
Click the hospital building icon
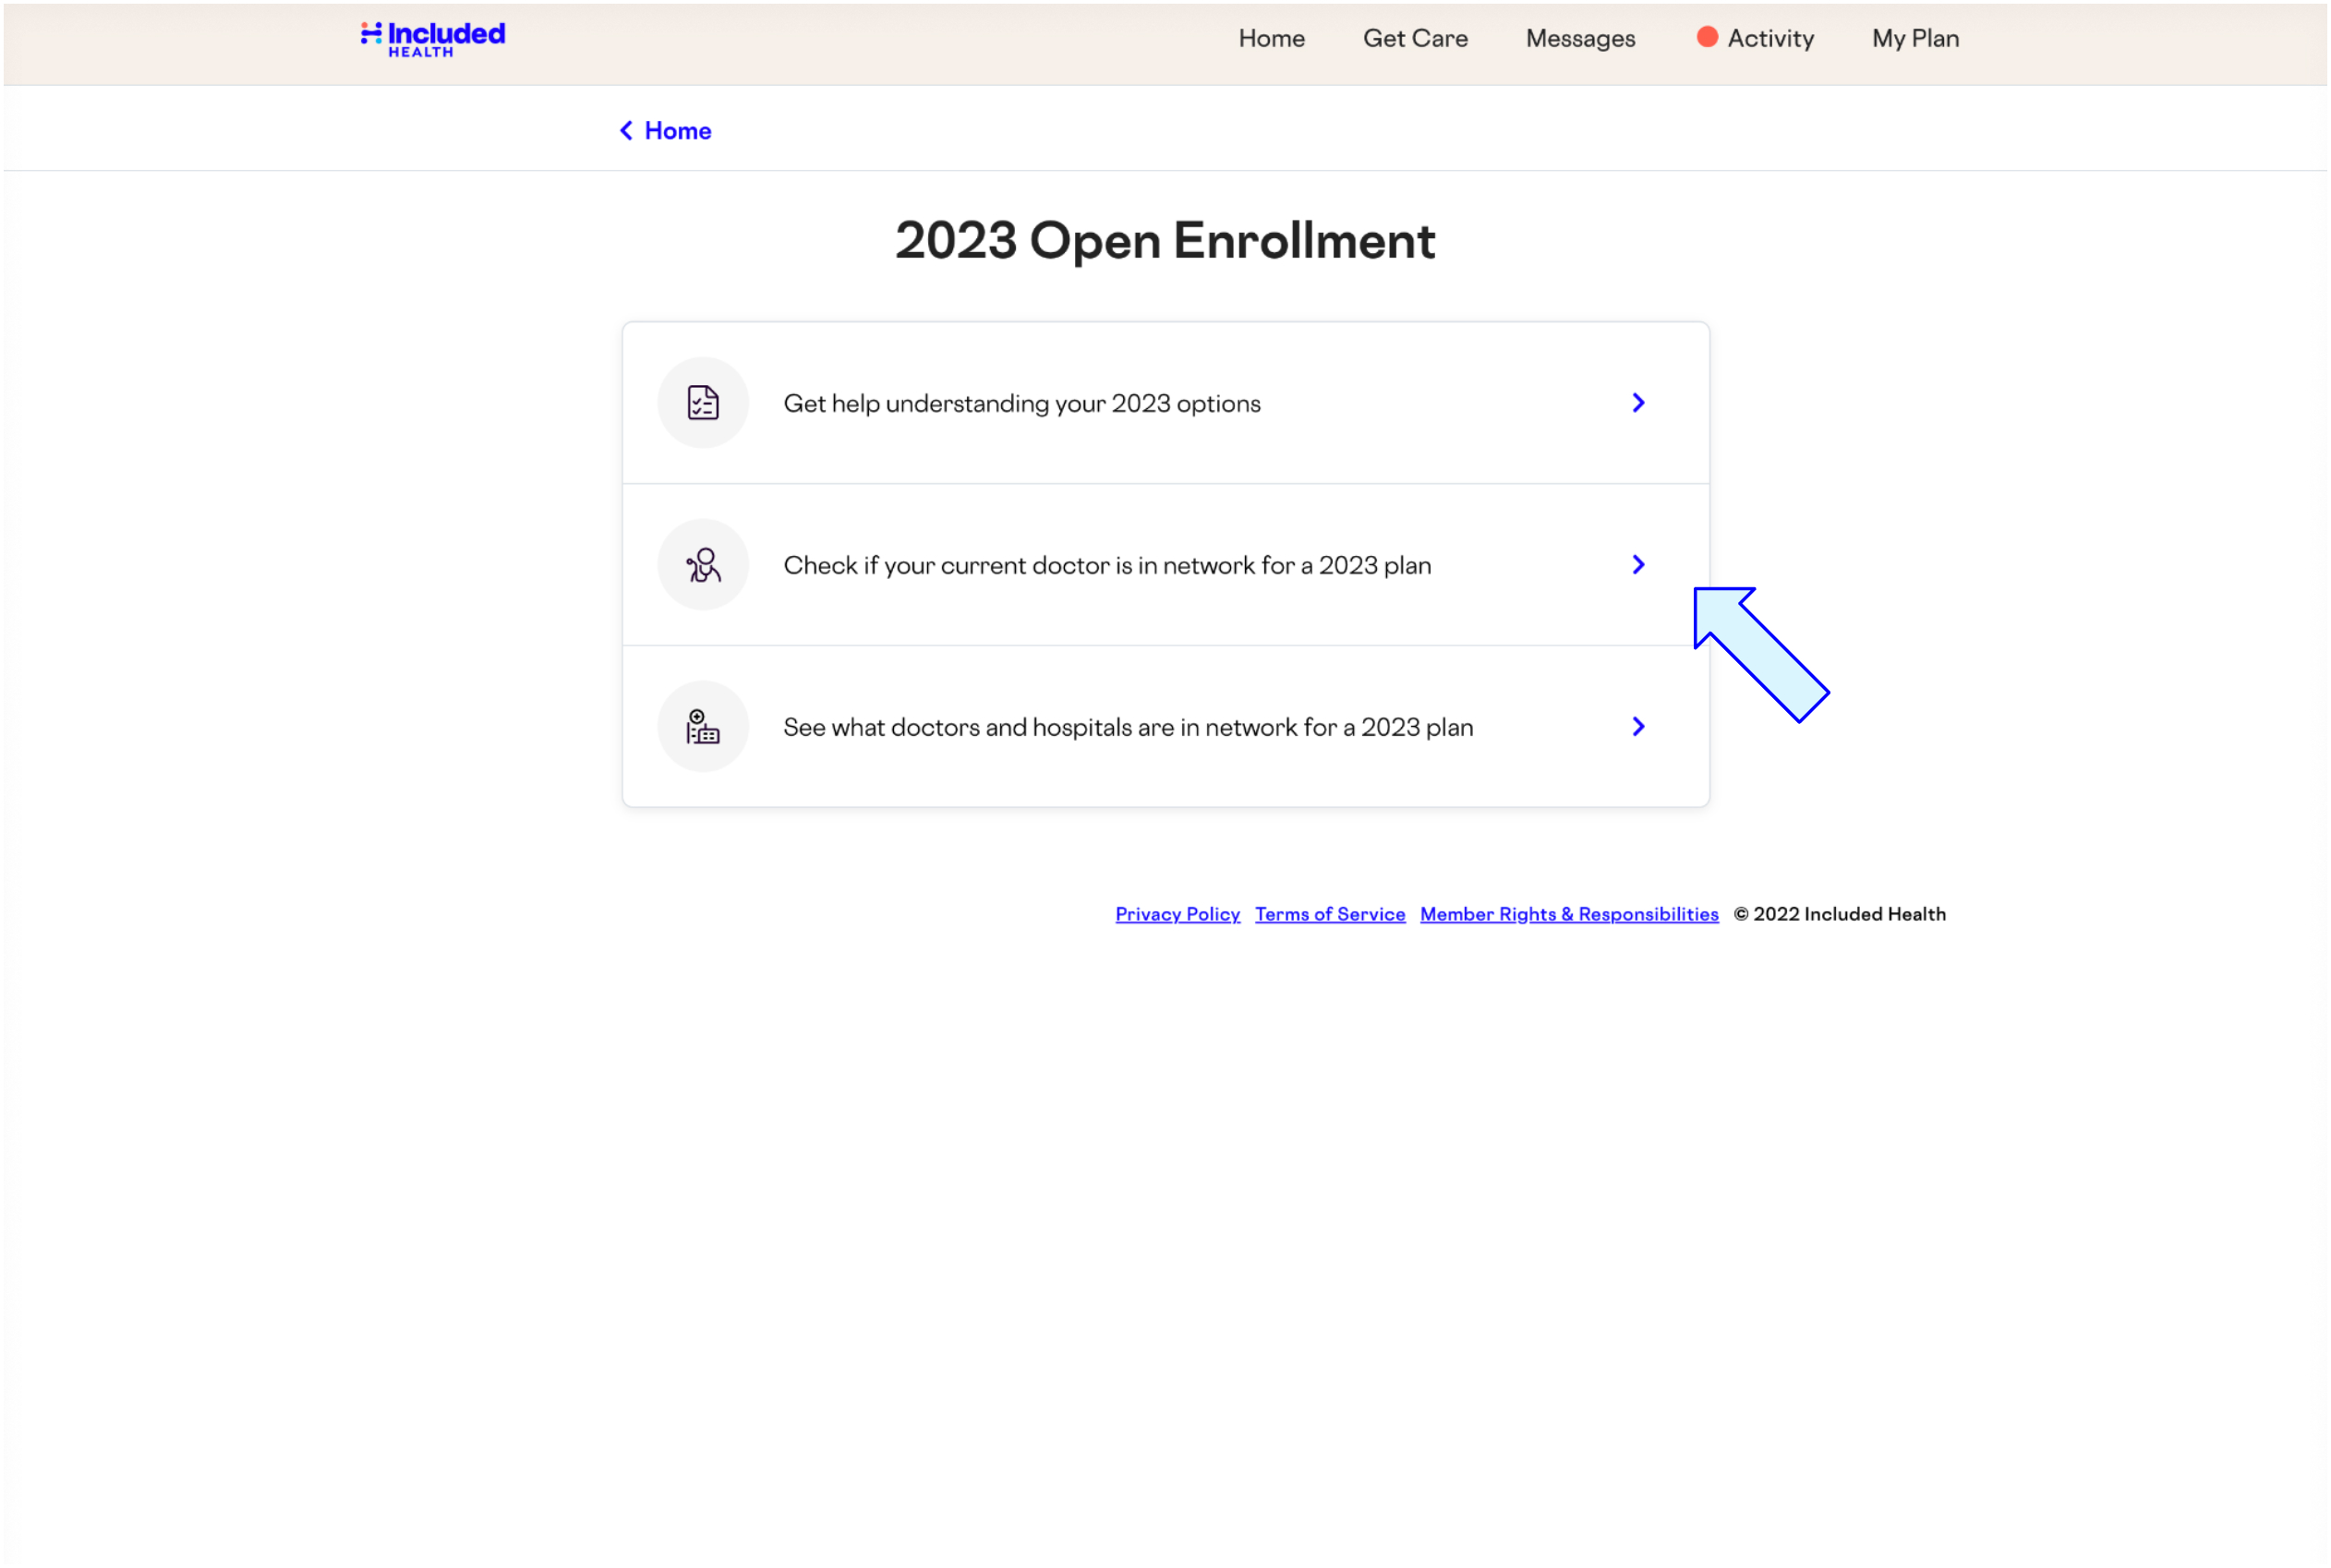click(703, 727)
